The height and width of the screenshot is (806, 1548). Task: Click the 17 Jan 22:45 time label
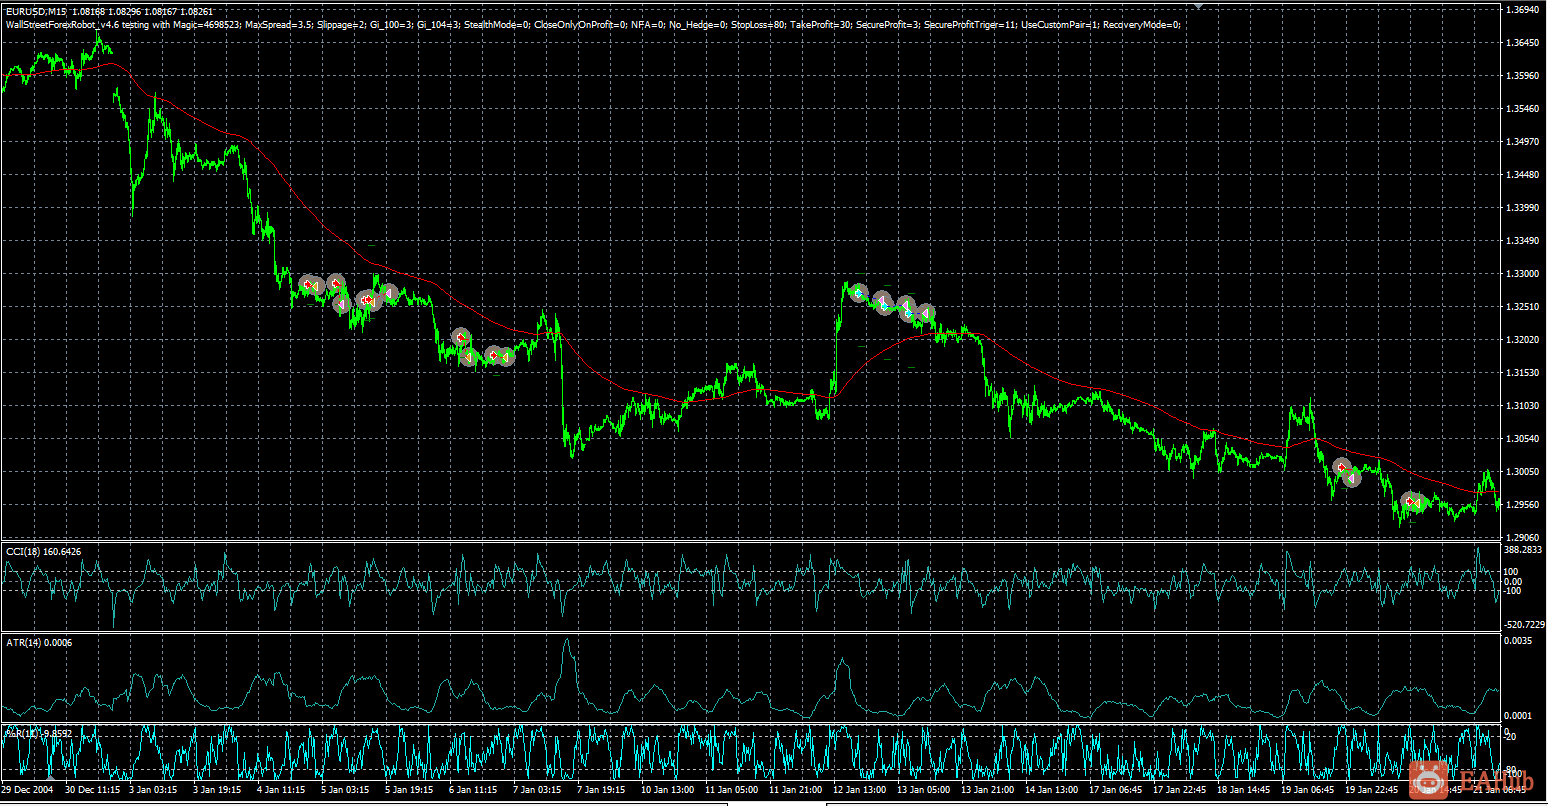[x=1179, y=789]
